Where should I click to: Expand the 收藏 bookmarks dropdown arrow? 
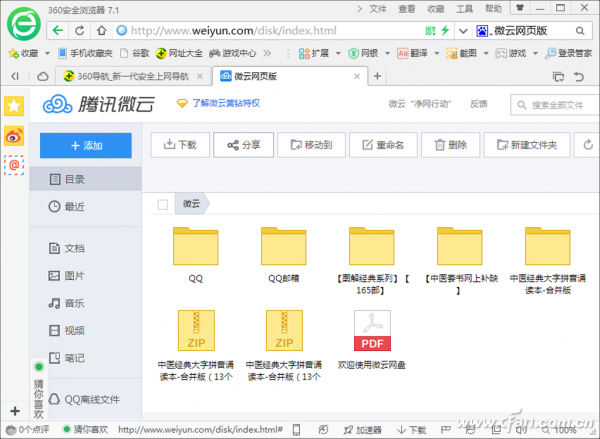pyautogui.click(x=47, y=53)
